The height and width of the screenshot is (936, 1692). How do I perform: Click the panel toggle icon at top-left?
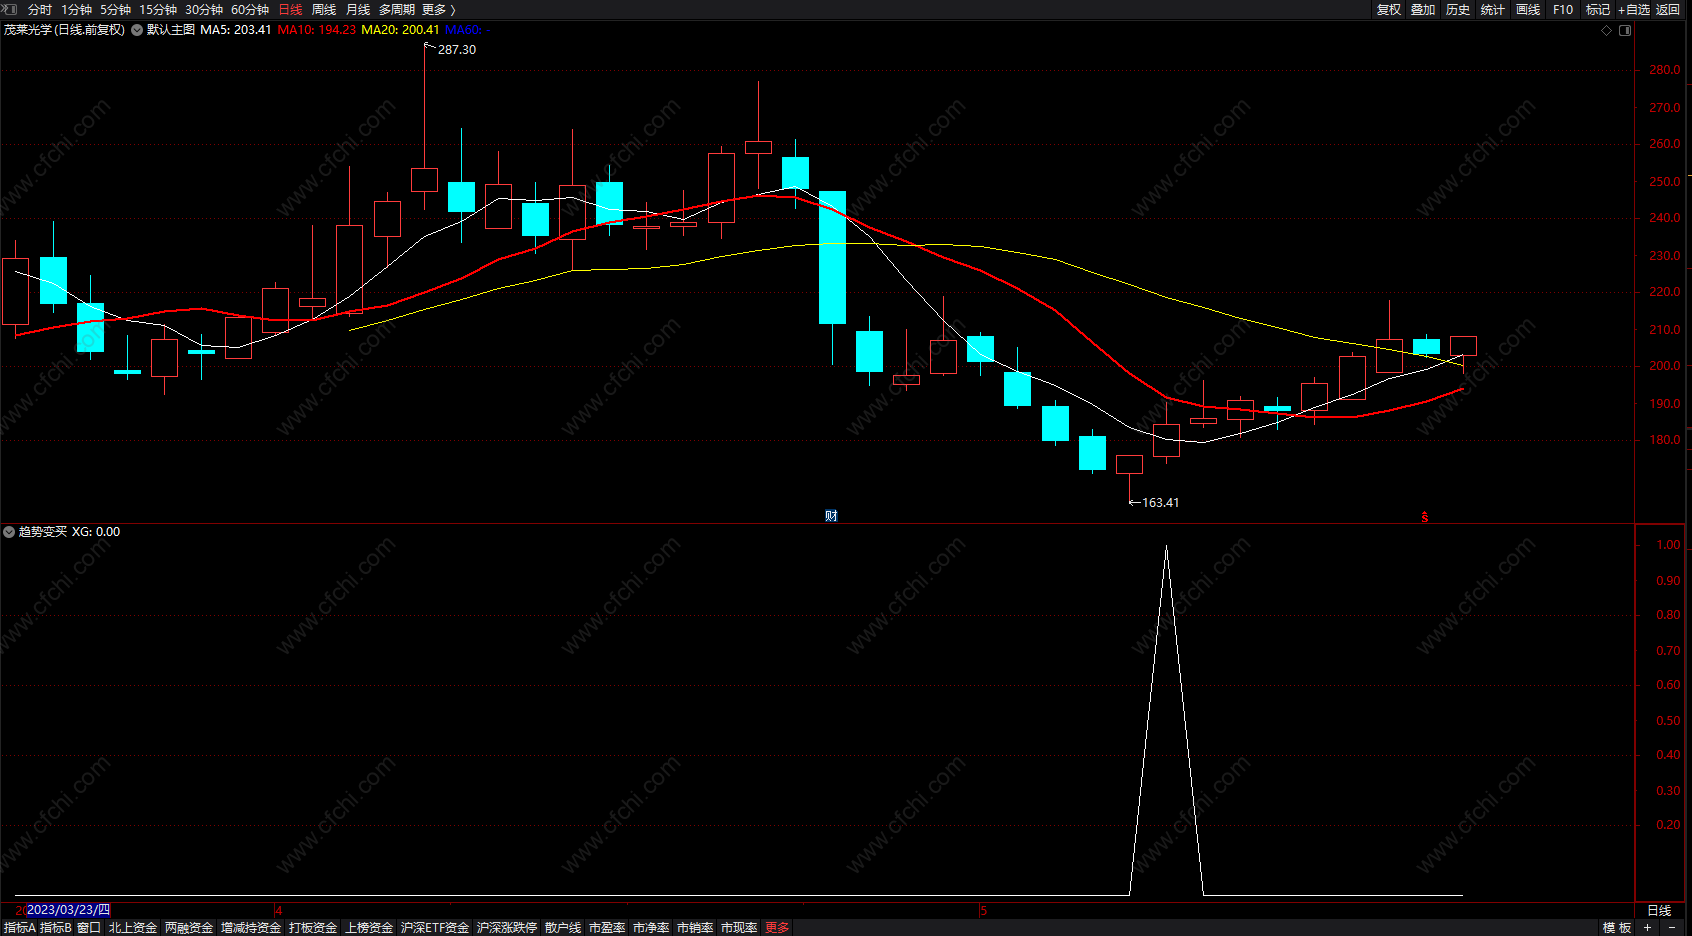pyautogui.click(x=11, y=9)
